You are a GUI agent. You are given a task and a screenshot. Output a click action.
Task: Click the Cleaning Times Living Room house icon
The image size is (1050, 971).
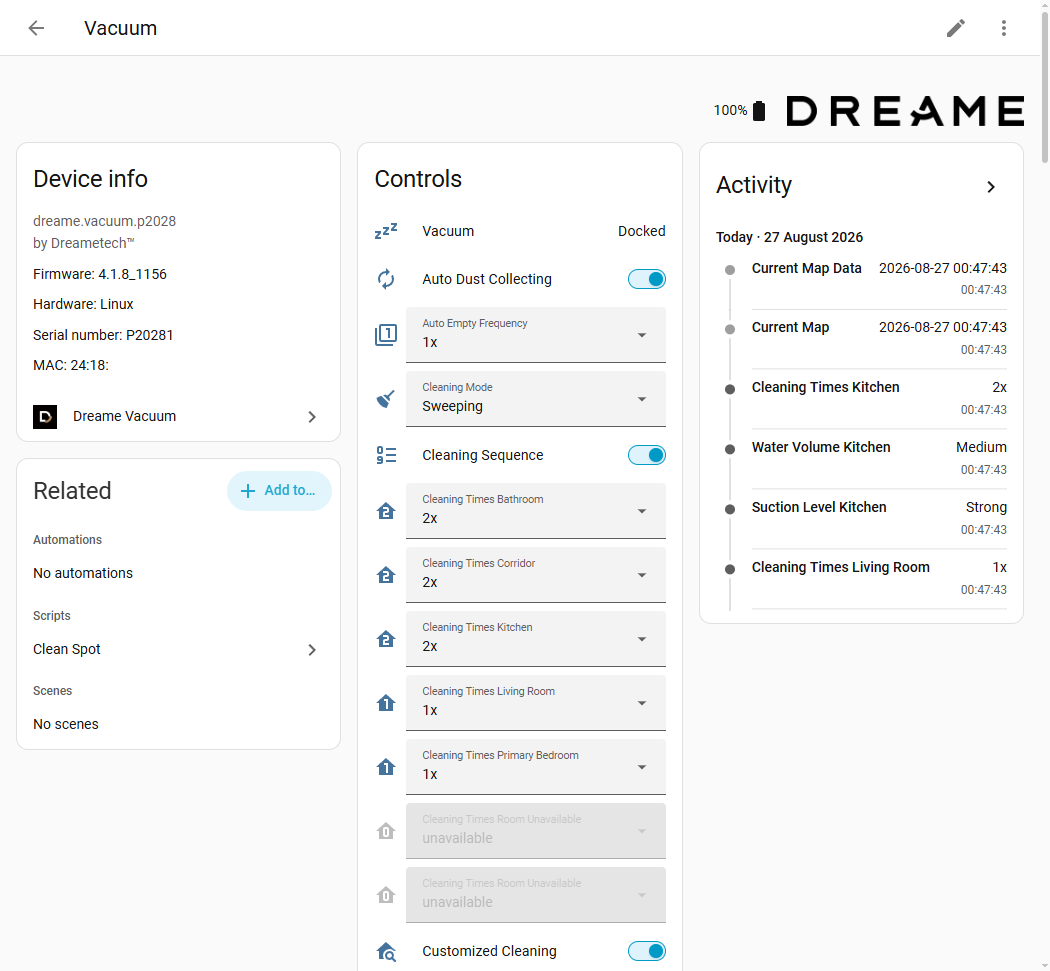click(x=386, y=703)
